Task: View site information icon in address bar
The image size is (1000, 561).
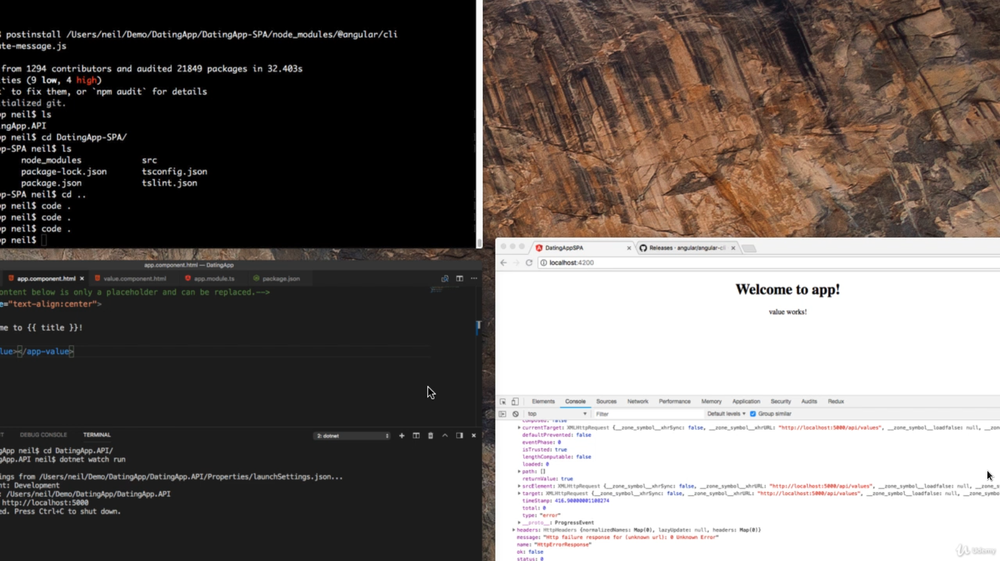Action: pos(543,263)
